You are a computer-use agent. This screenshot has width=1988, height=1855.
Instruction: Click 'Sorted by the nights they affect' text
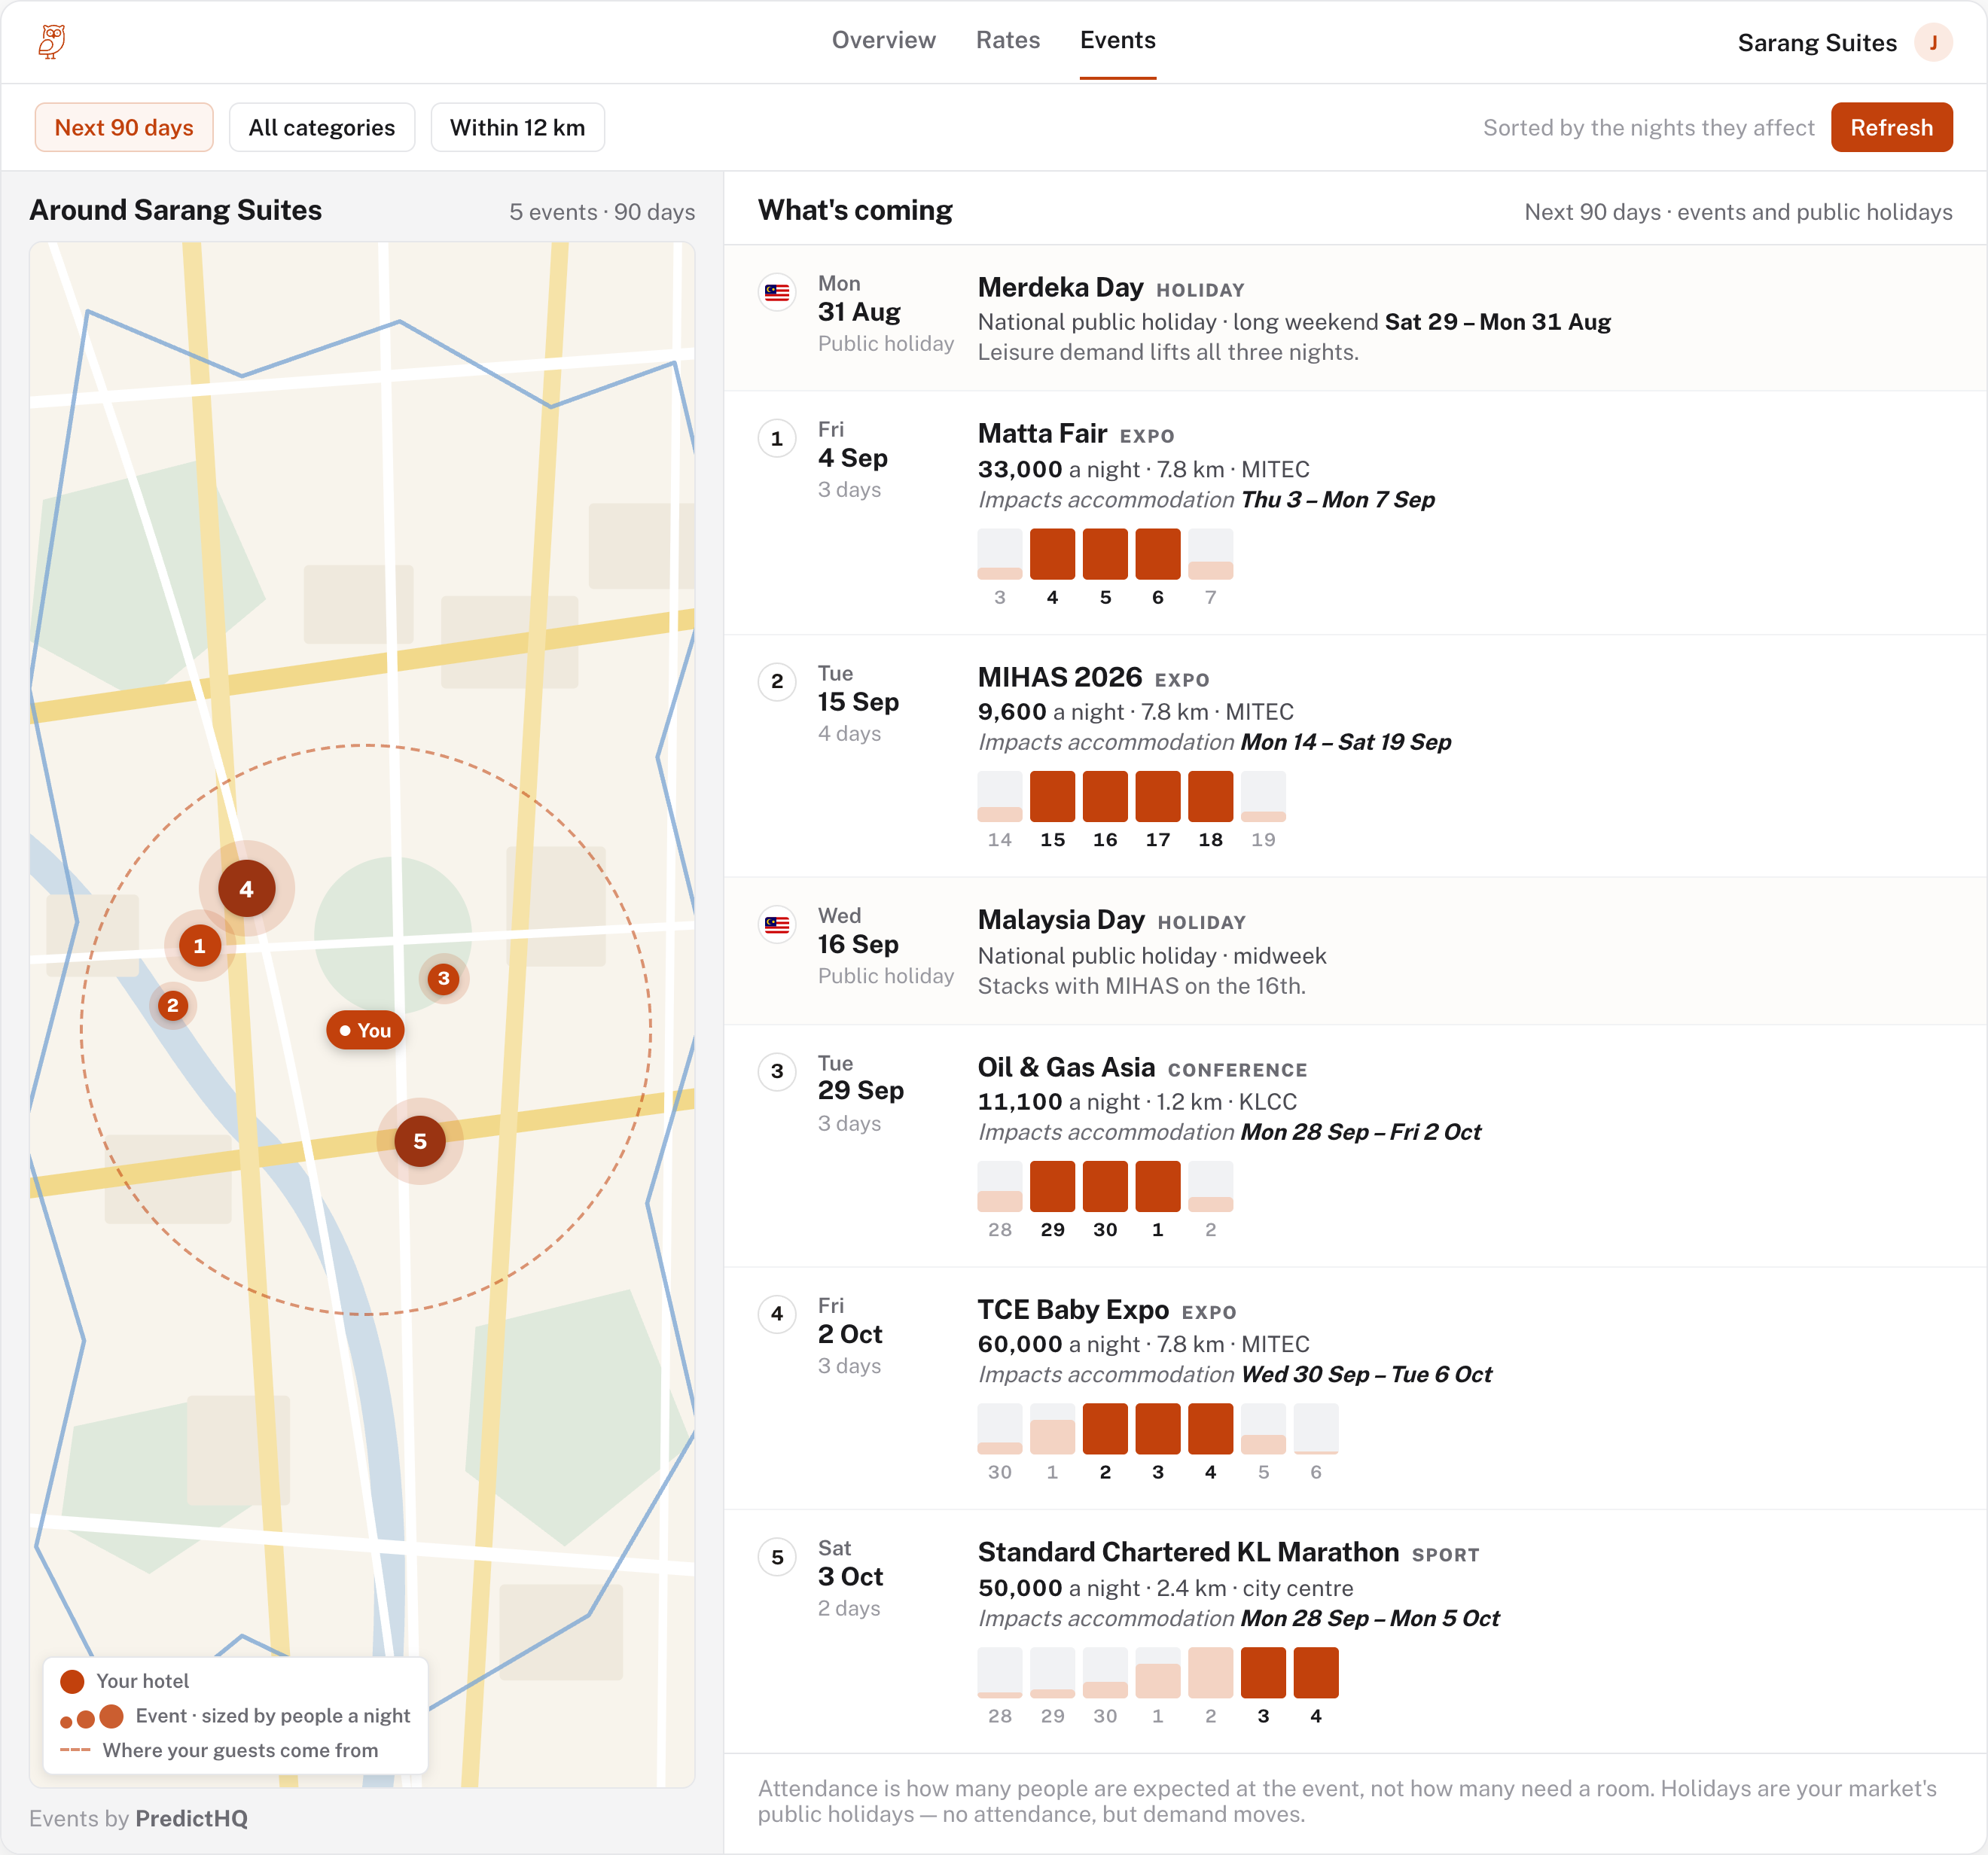pyautogui.click(x=1648, y=127)
